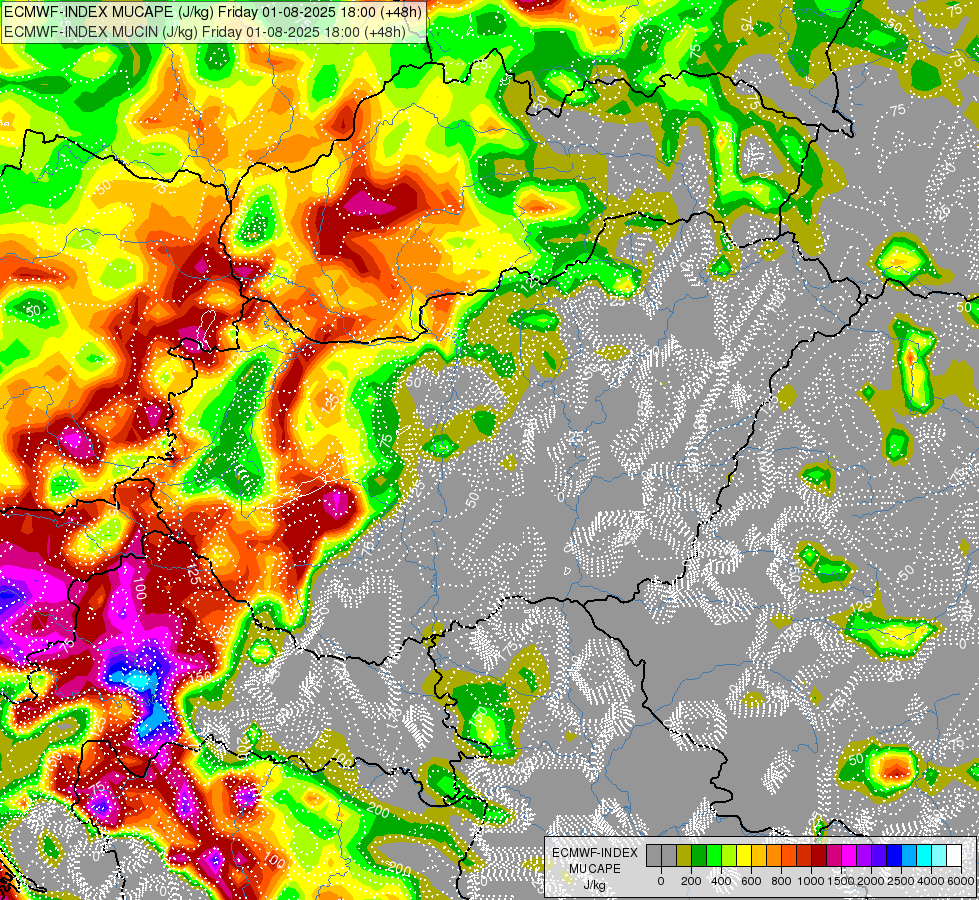979x900 pixels.
Task: Click the 0 value on legend scale
Action: tap(661, 881)
